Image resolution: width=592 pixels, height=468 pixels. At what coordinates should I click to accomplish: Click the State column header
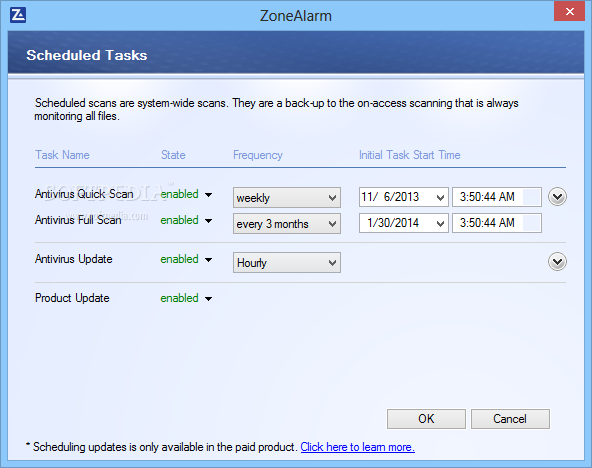pyautogui.click(x=173, y=155)
